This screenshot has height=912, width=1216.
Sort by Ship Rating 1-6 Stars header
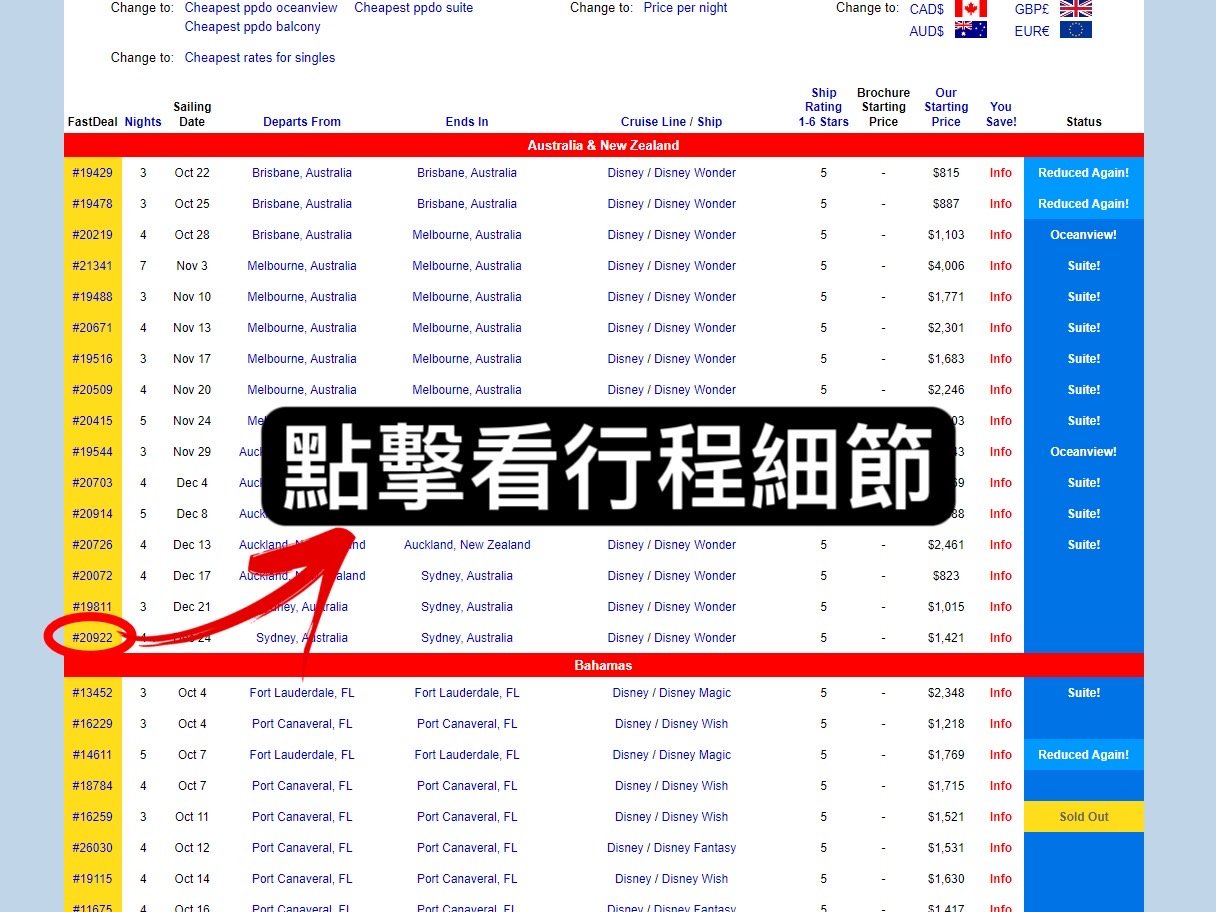pos(824,108)
